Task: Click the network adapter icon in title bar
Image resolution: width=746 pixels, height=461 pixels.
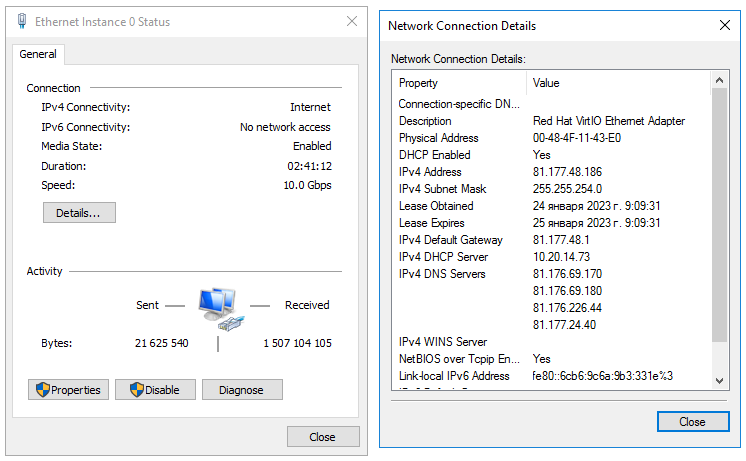Action: tap(21, 21)
